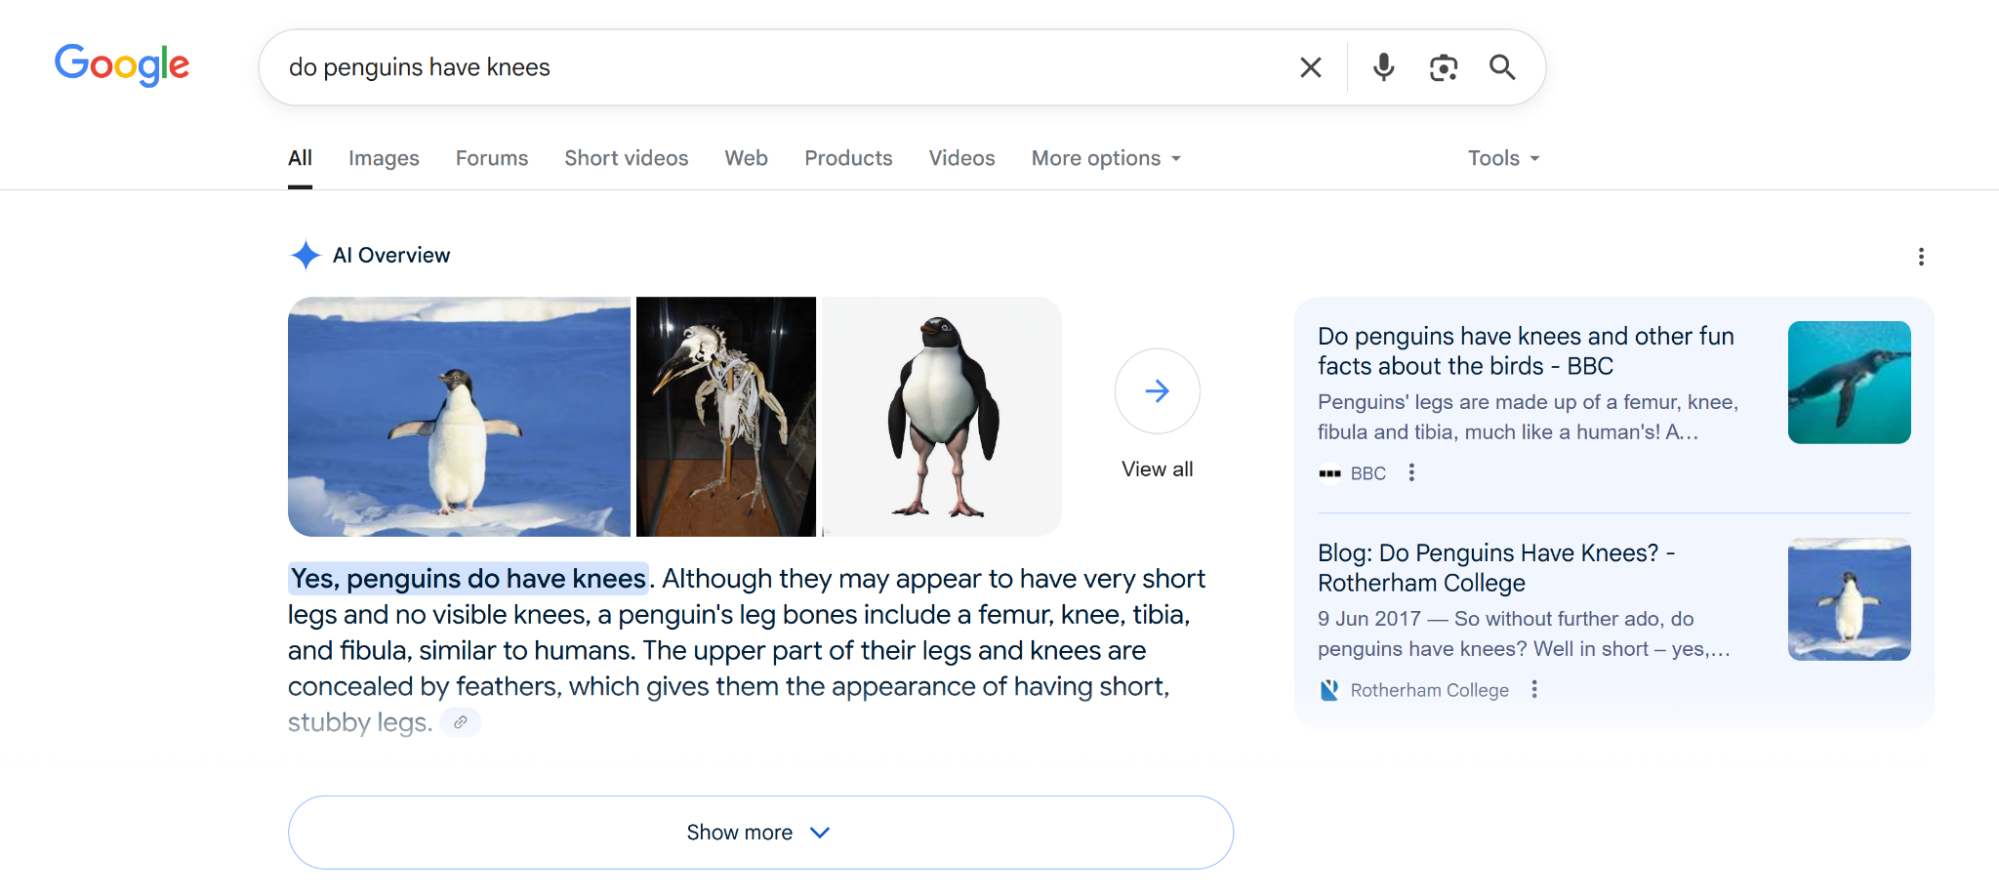Viewport: 1999px width, 893px height.
Task: Click the Rotherham College favicon
Action: point(1329,690)
